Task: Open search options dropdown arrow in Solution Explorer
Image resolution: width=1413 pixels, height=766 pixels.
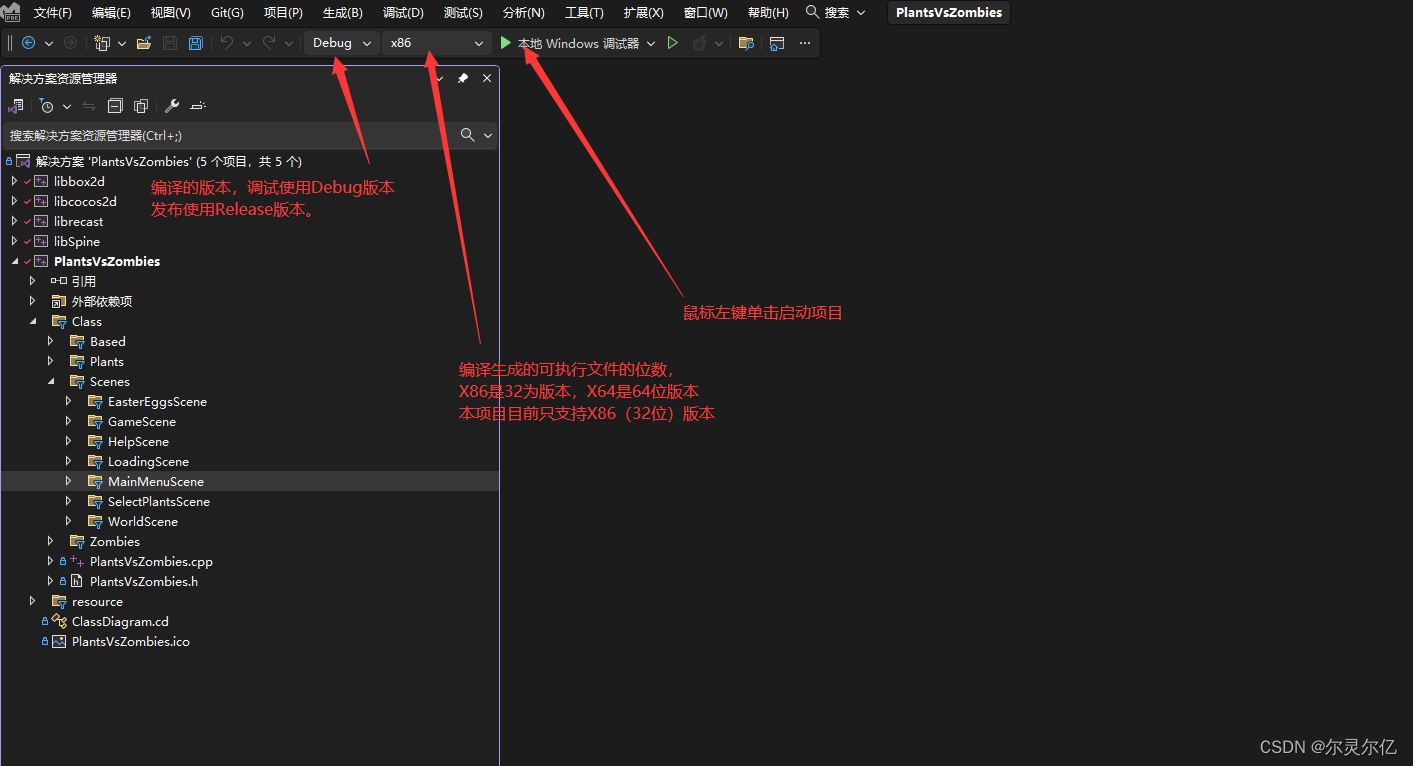Action: click(x=488, y=135)
